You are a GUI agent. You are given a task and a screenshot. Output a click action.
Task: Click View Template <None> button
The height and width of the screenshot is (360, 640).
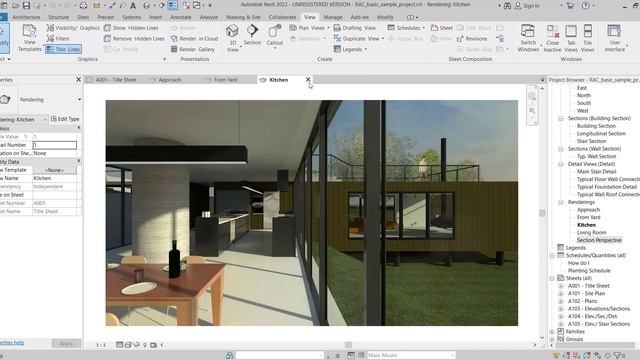coord(54,170)
